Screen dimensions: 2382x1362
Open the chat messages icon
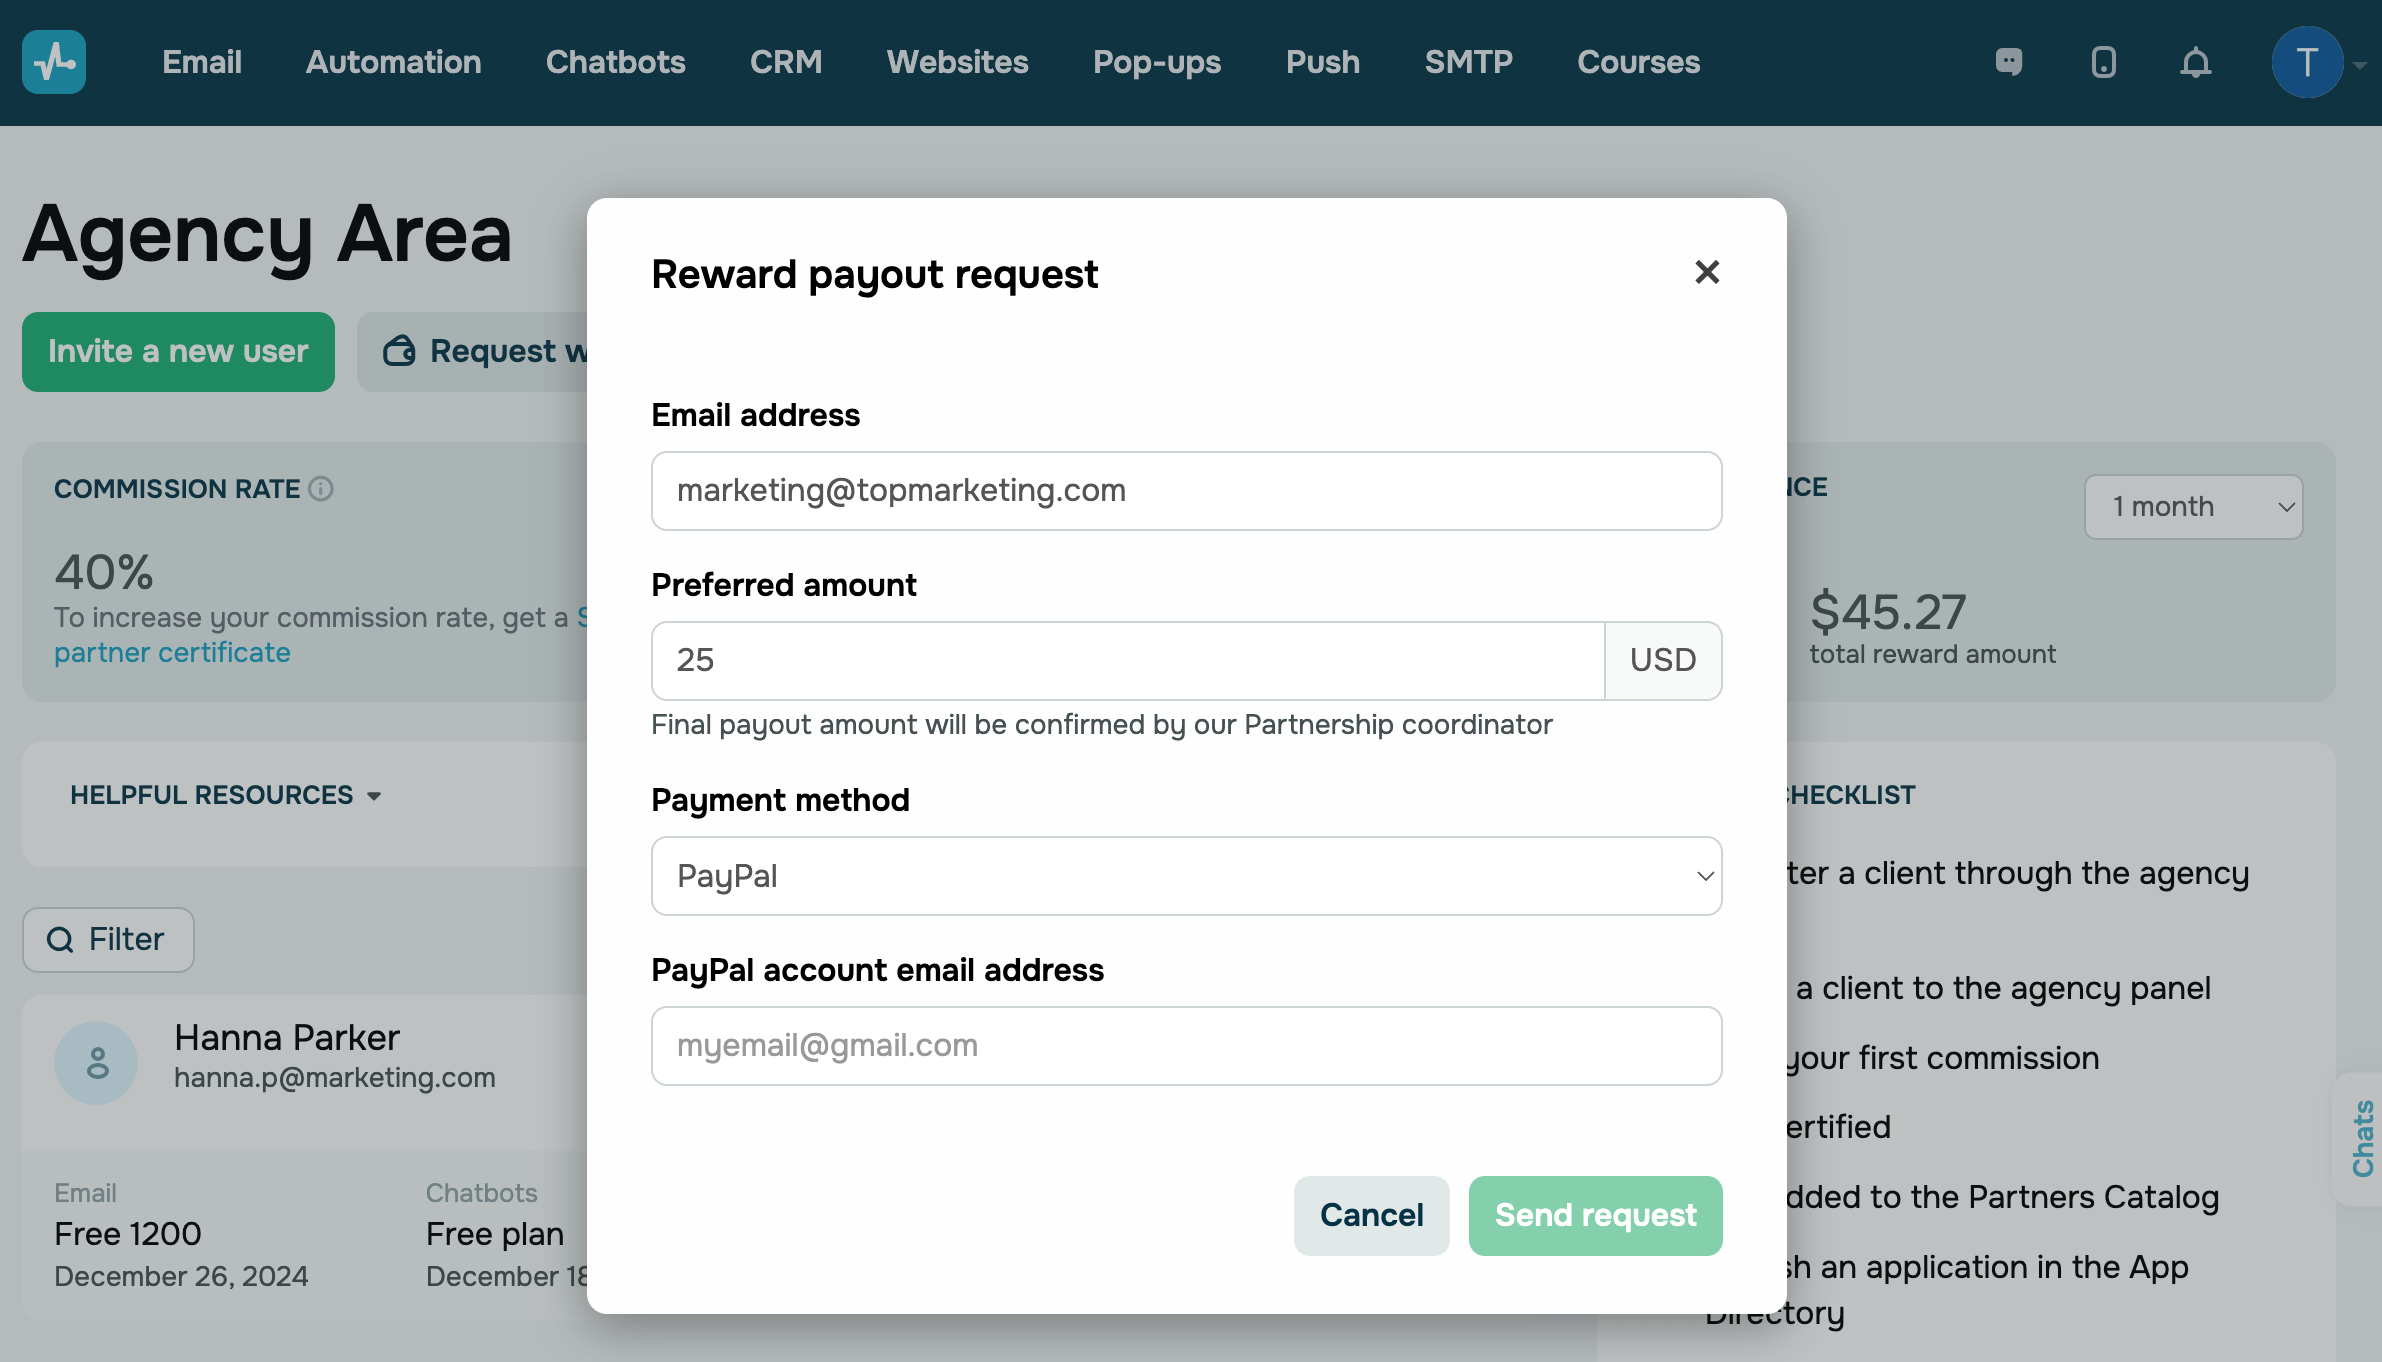coord(2008,62)
